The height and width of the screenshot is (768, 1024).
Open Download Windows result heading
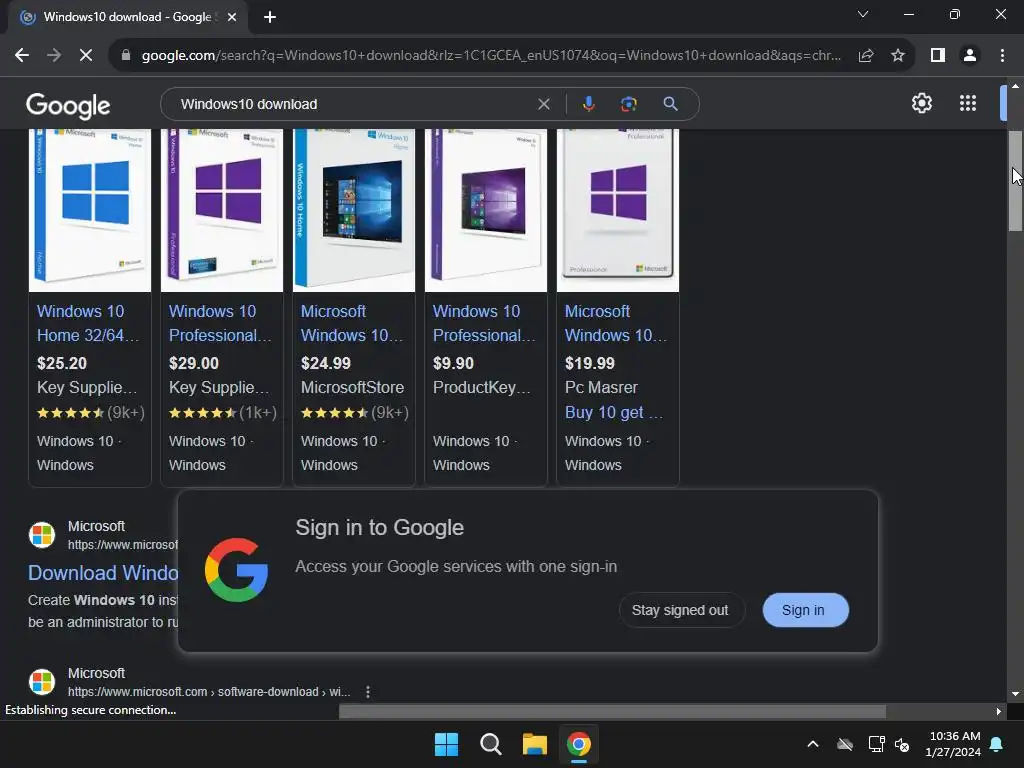pyautogui.click(x=103, y=573)
